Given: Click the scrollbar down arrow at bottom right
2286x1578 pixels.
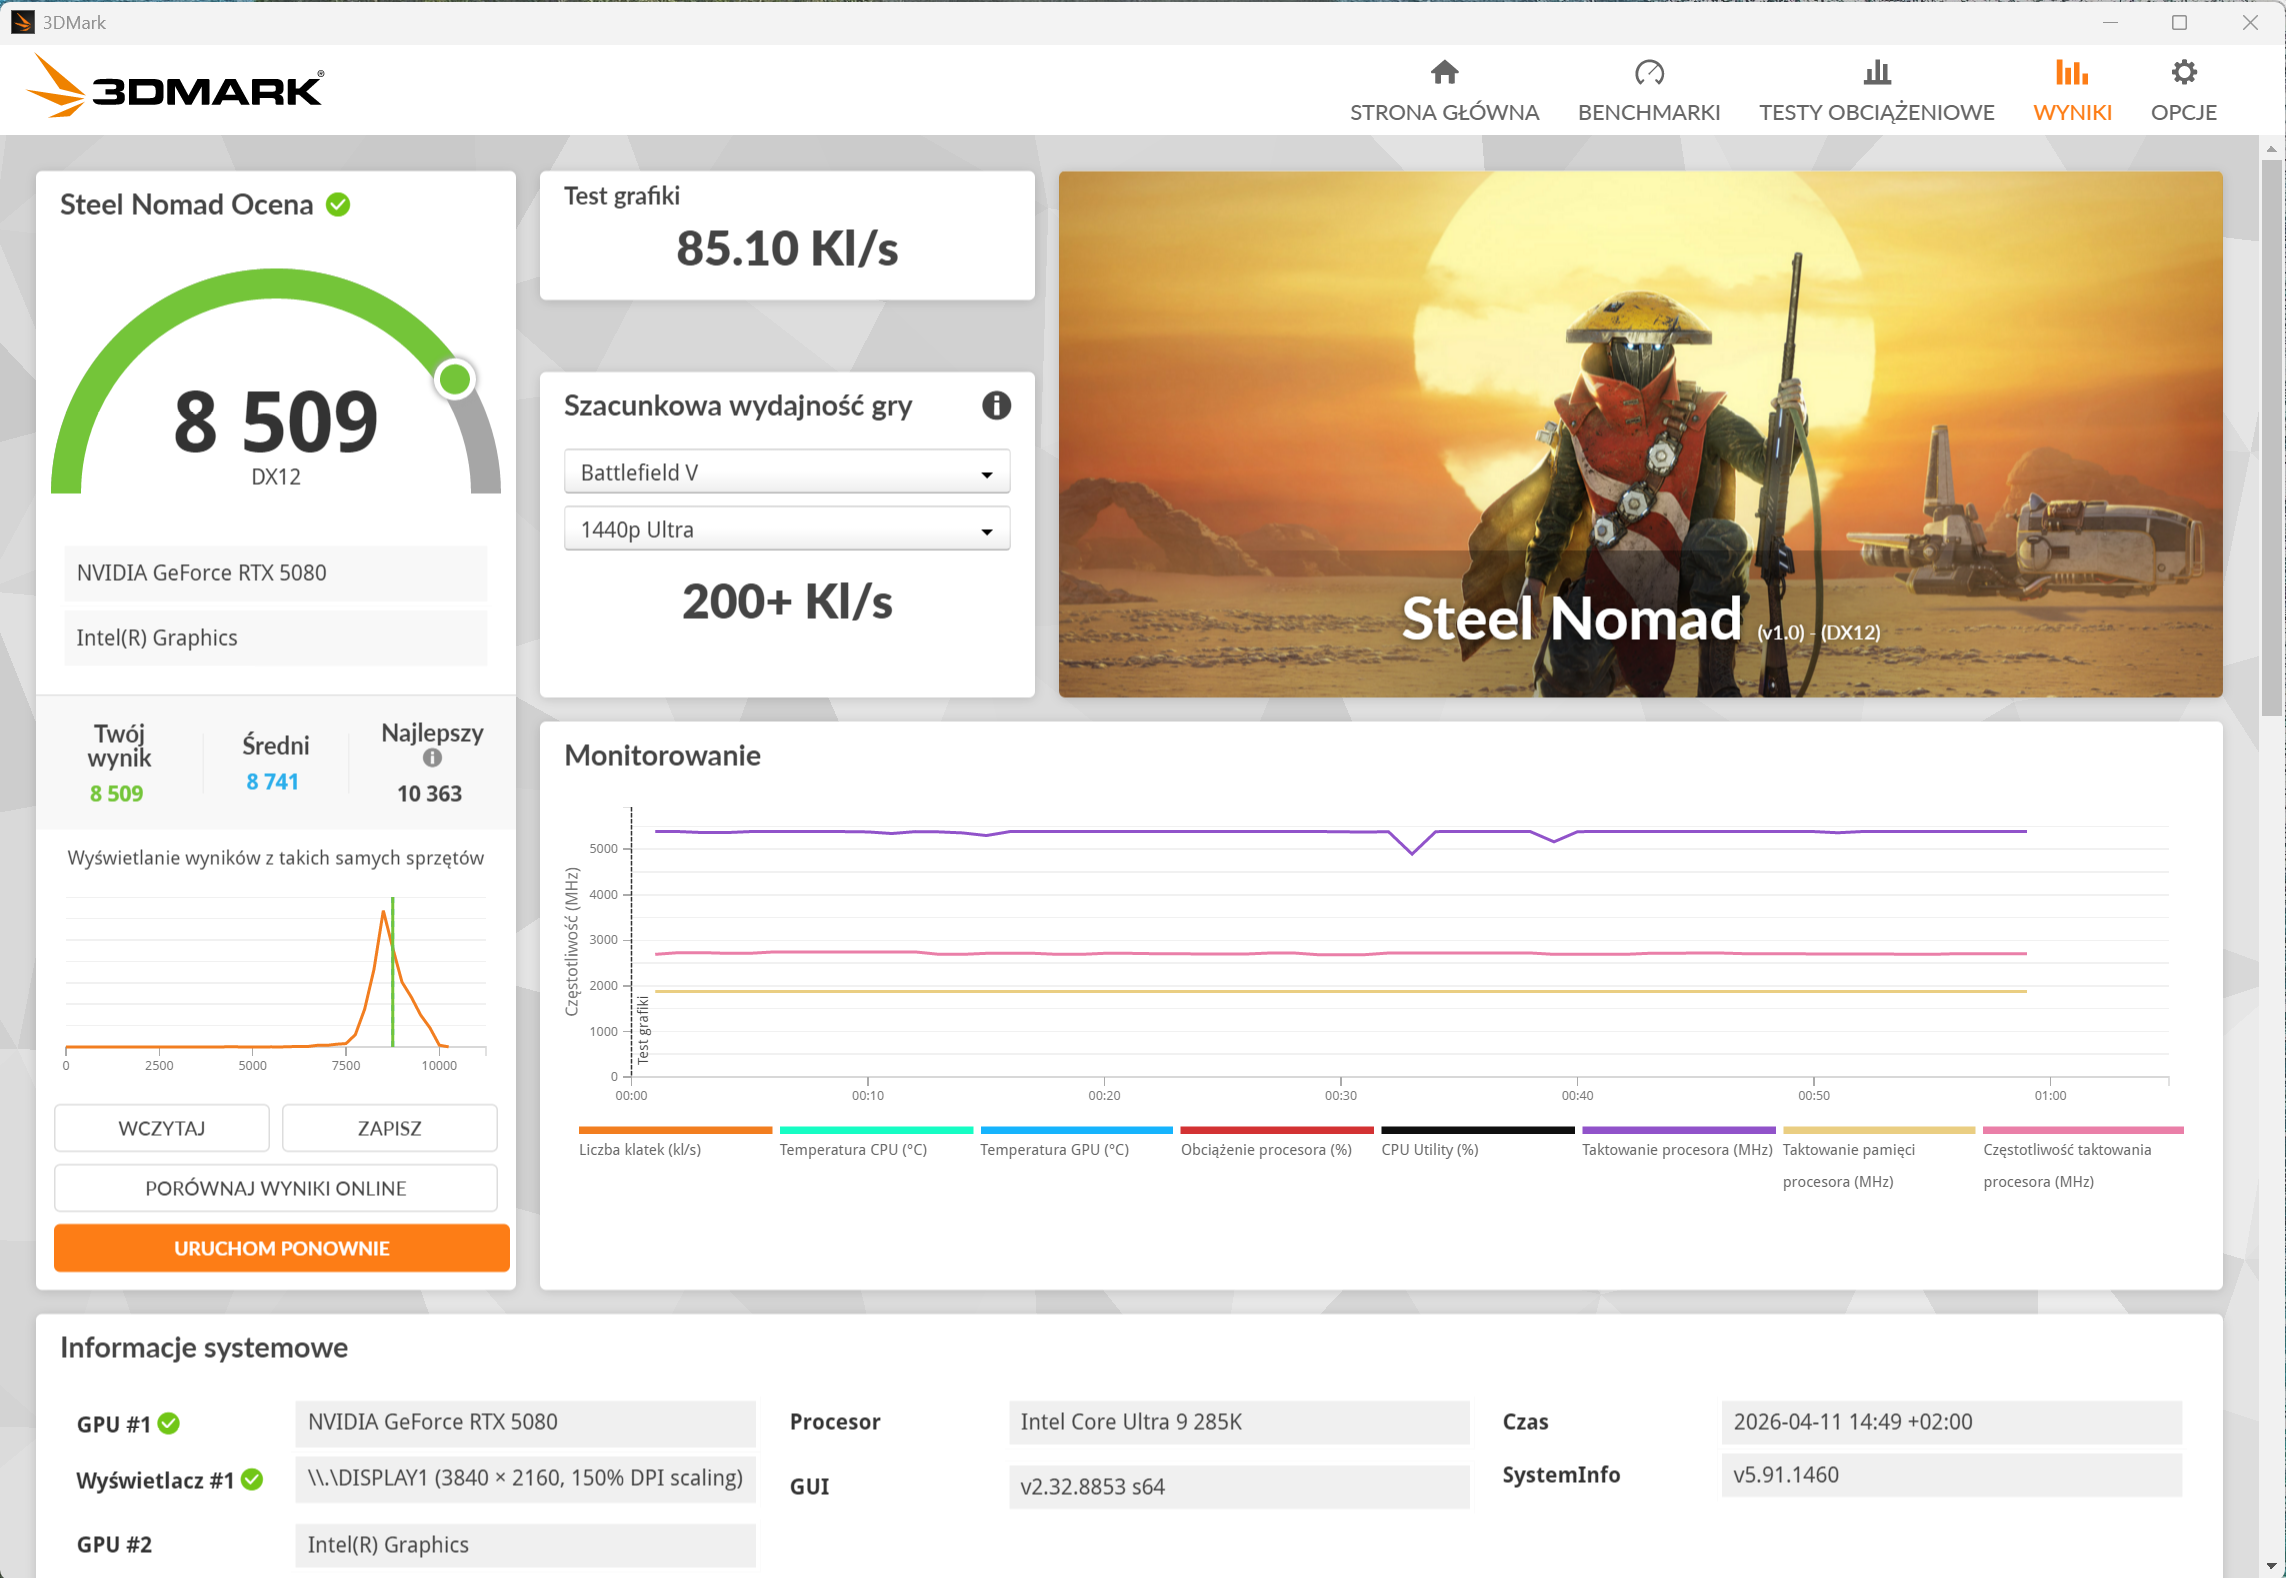Looking at the screenshot, I should point(2271,1565).
